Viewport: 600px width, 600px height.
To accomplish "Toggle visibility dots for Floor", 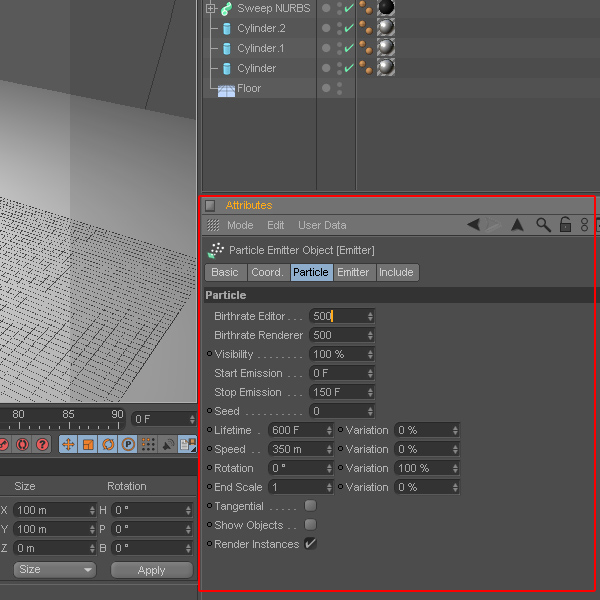I will point(339,88).
